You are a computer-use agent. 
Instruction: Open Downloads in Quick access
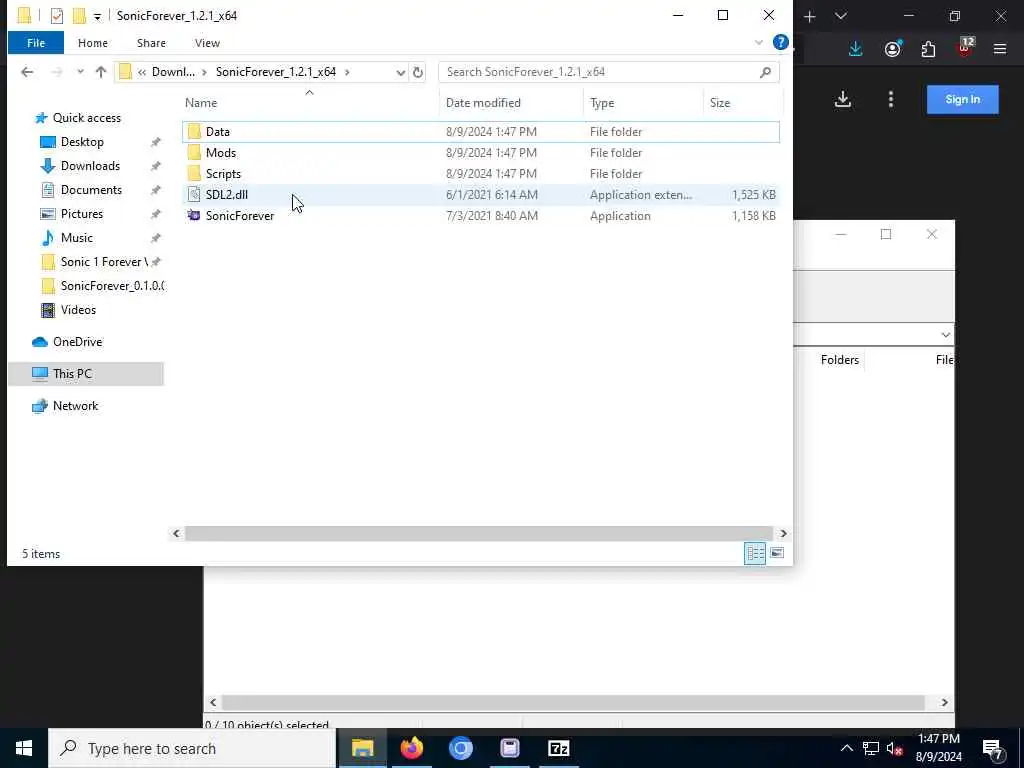pyautogui.click(x=90, y=166)
